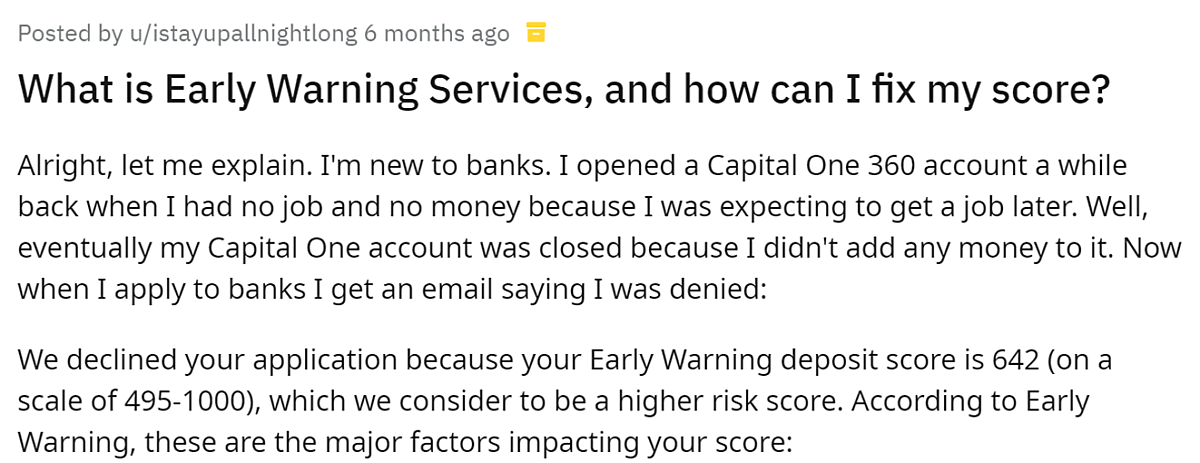1200x463 pixels.
Task: Open the u/istayupallnightlong user profile
Action: tap(240, 34)
